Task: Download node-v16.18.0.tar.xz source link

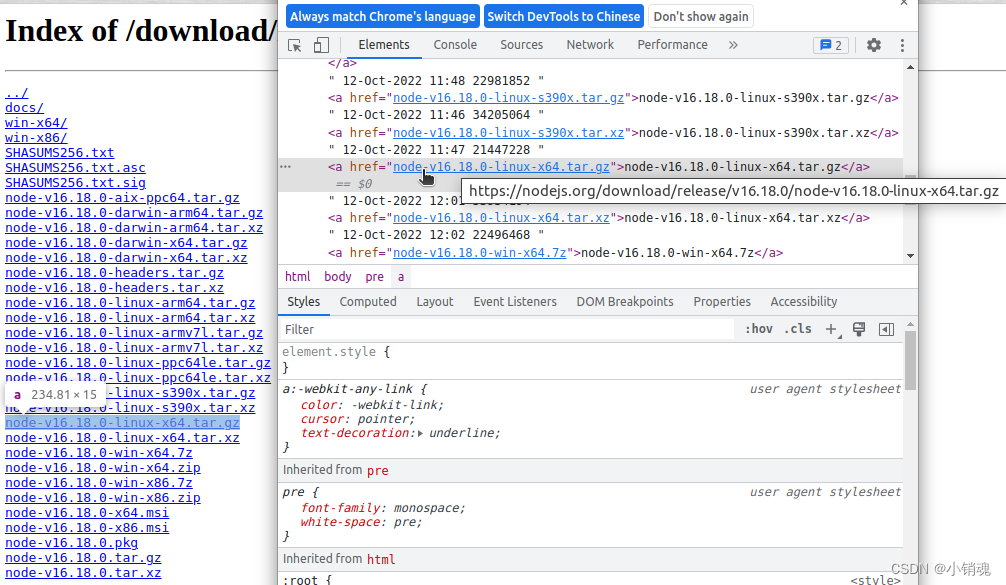Action: click(83, 573)
